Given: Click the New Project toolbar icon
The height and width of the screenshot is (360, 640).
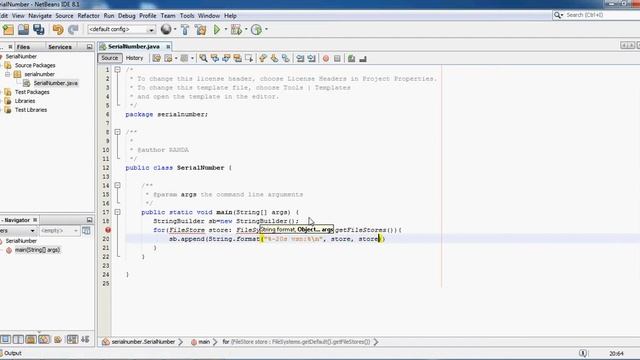Looking at the screenshot, I should pos(8,29).
